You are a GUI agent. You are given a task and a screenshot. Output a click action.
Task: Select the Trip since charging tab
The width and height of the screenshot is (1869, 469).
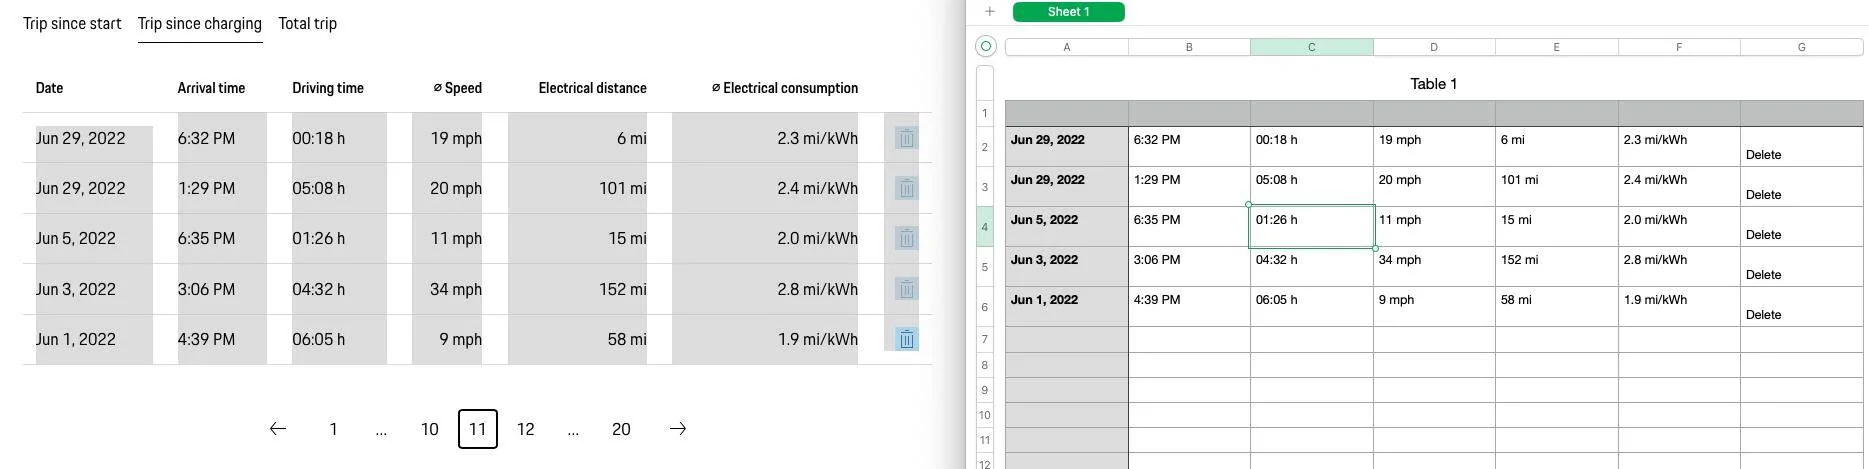point(200,23)
